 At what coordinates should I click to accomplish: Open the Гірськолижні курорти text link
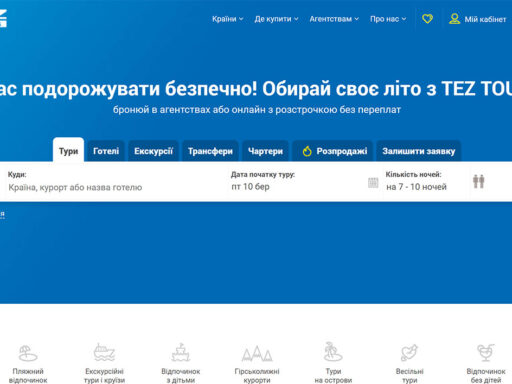click(257, 376)
